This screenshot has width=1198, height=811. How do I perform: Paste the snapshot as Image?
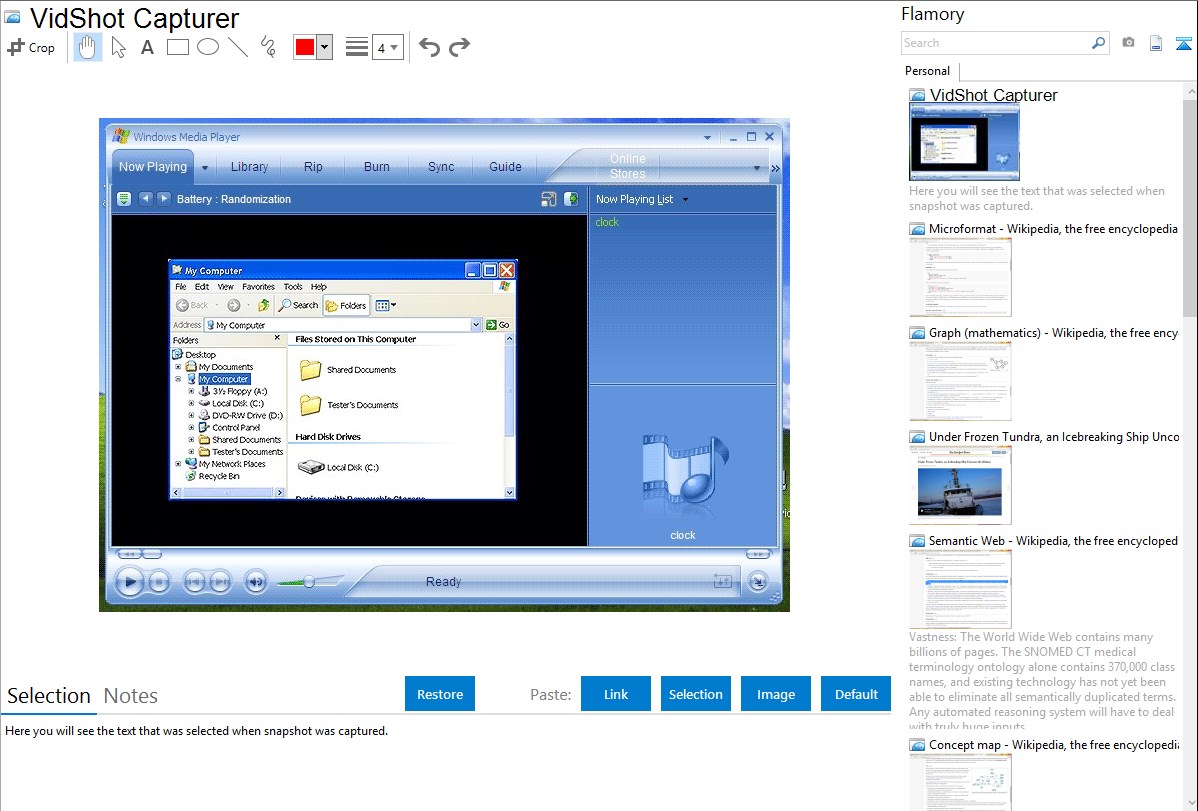point(776,694)
